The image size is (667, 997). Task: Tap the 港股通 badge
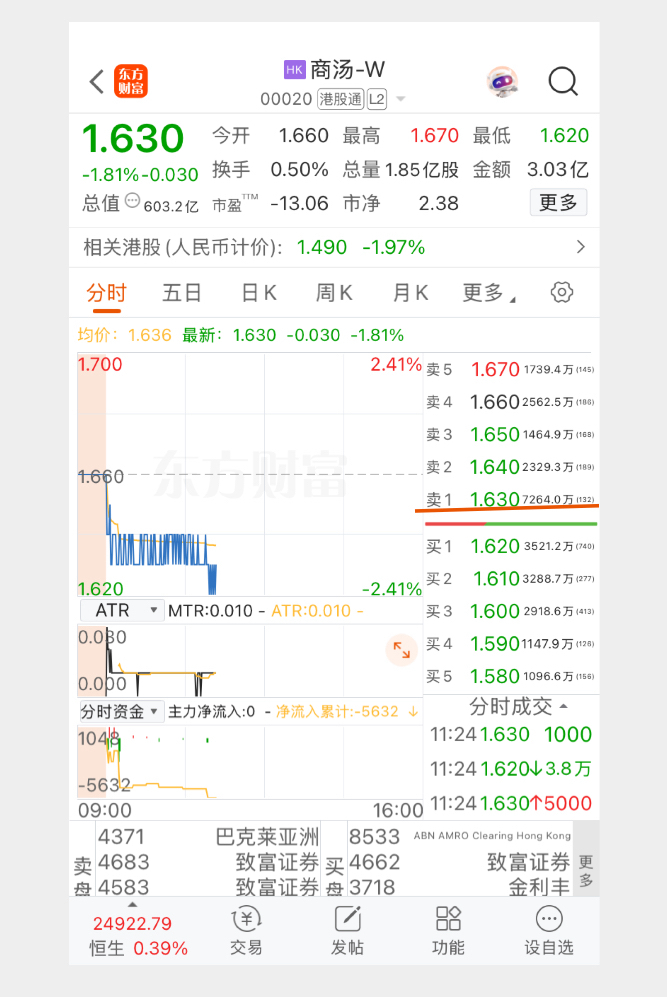point(341,99)
